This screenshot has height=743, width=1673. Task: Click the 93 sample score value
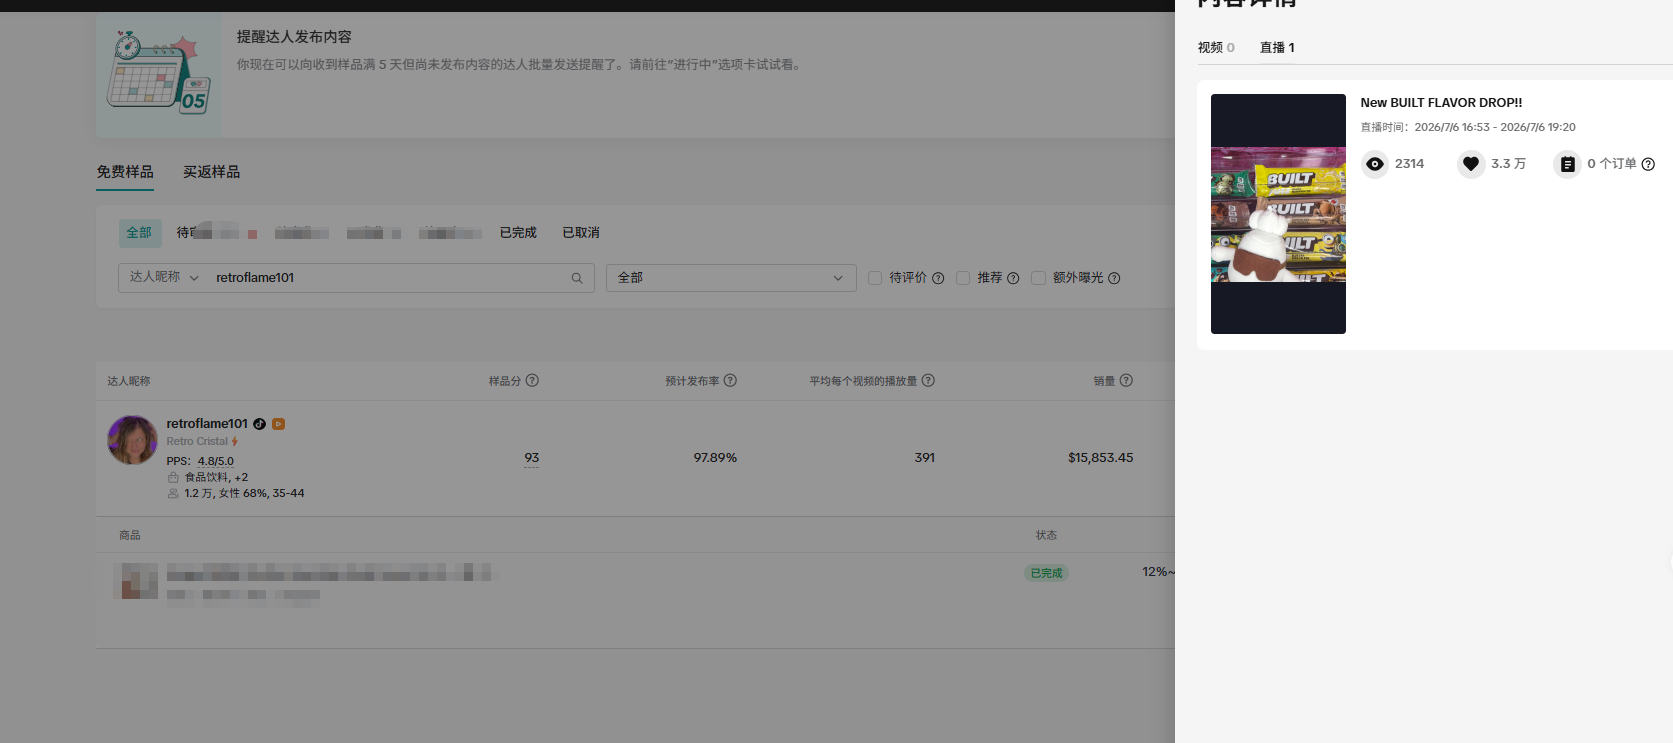coord(532,458)
